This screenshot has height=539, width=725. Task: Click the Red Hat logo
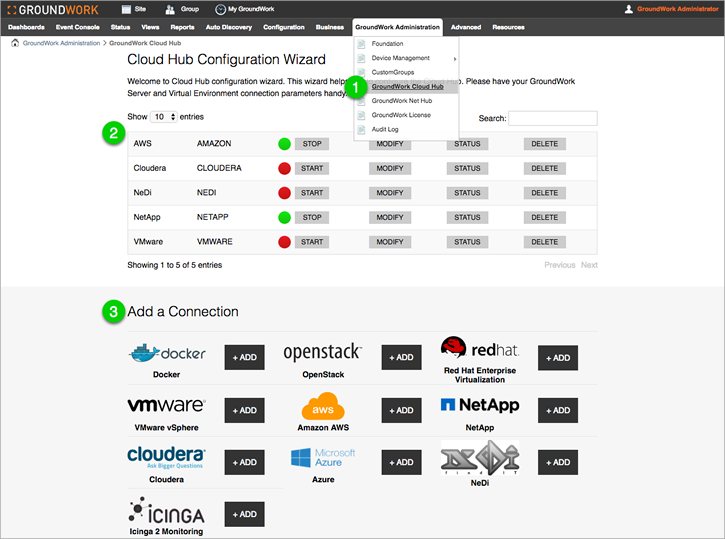[x=479, y=348]
